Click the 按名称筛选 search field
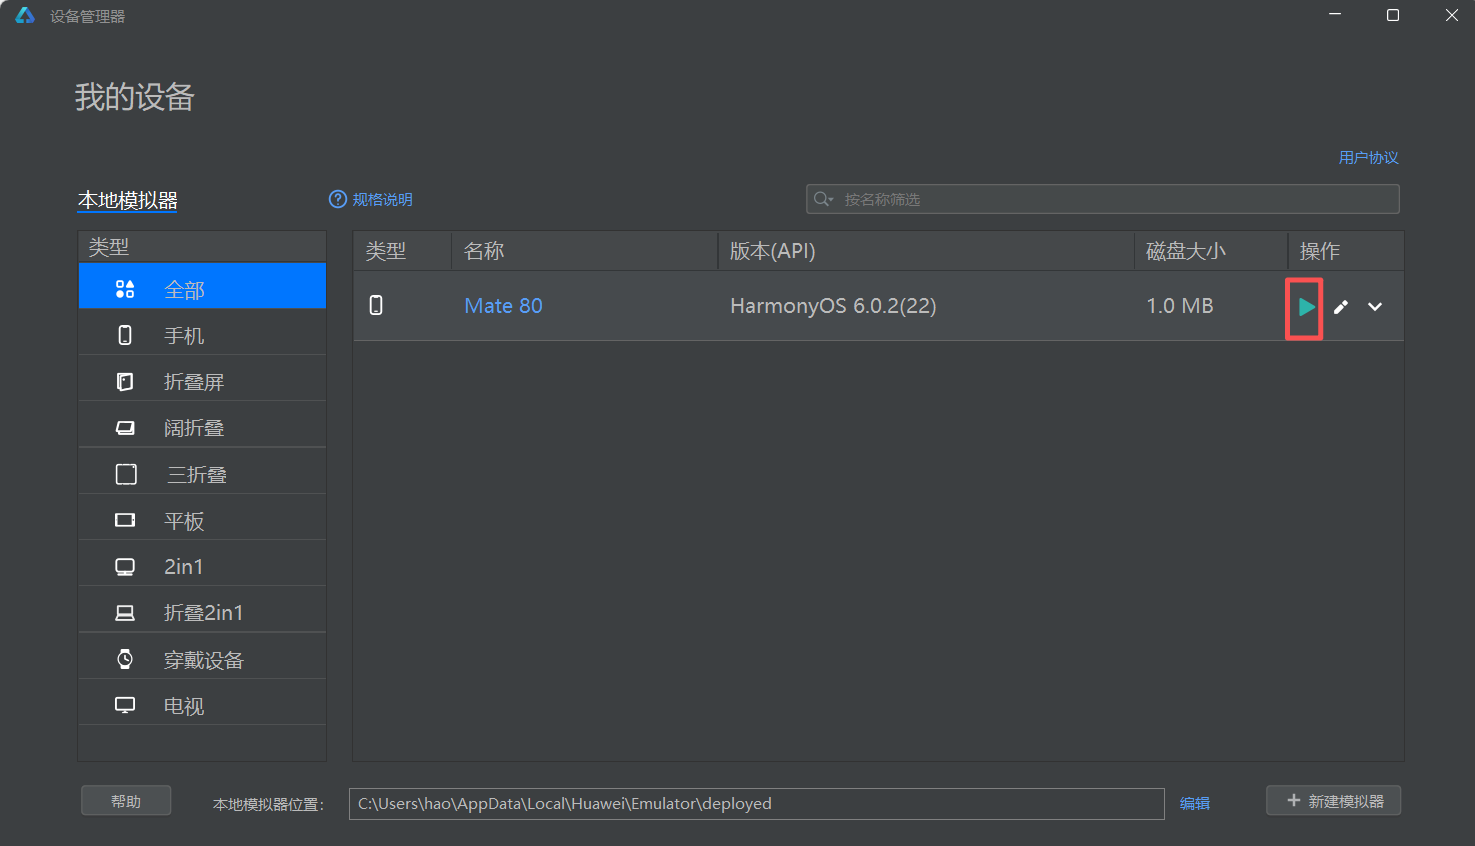This screenshot has height=846, width=1475. [1102, 199]
